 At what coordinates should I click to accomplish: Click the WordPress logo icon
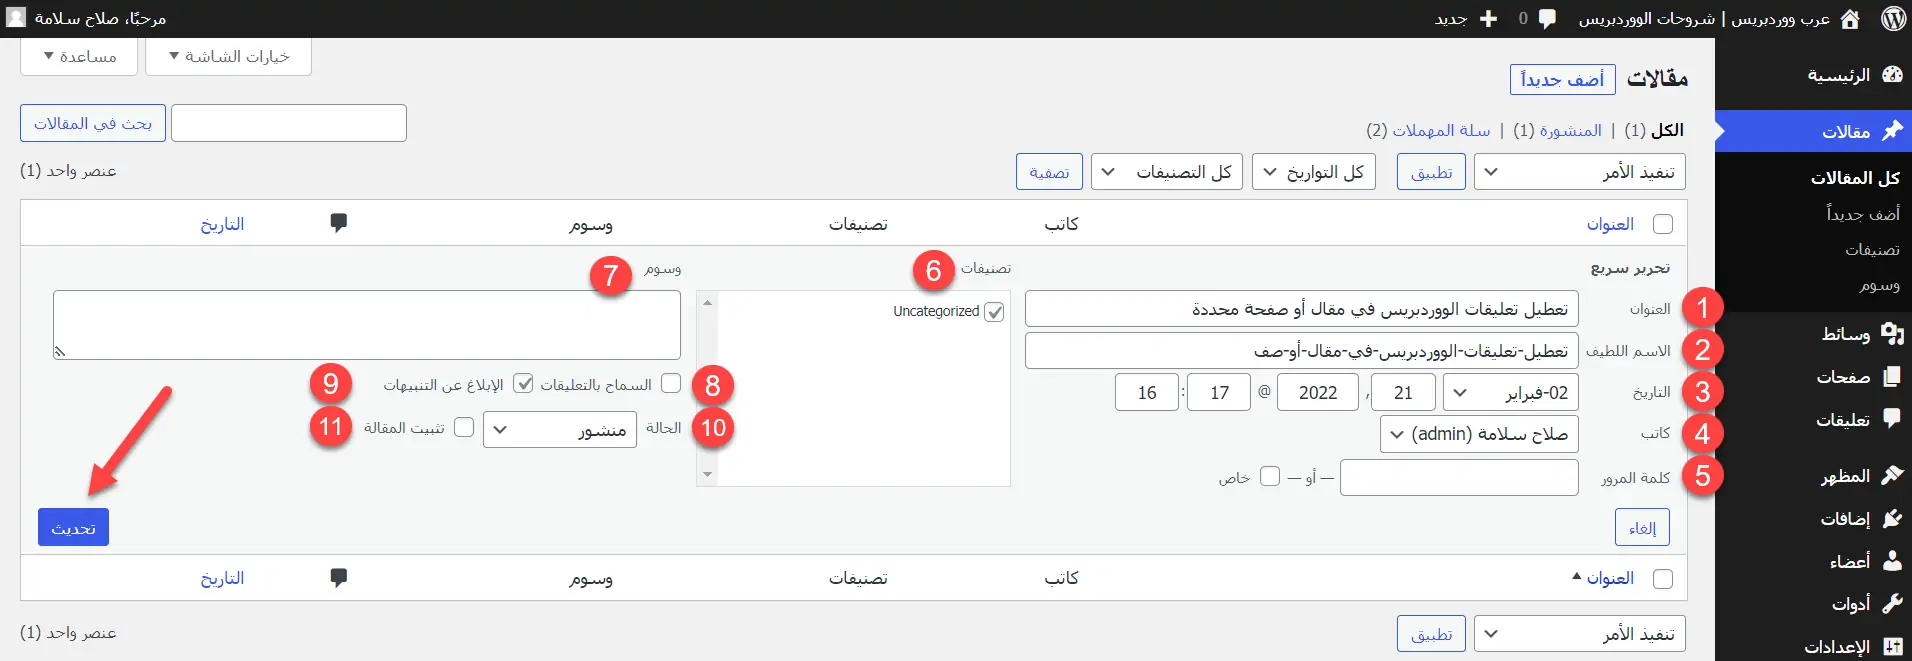1893,18
